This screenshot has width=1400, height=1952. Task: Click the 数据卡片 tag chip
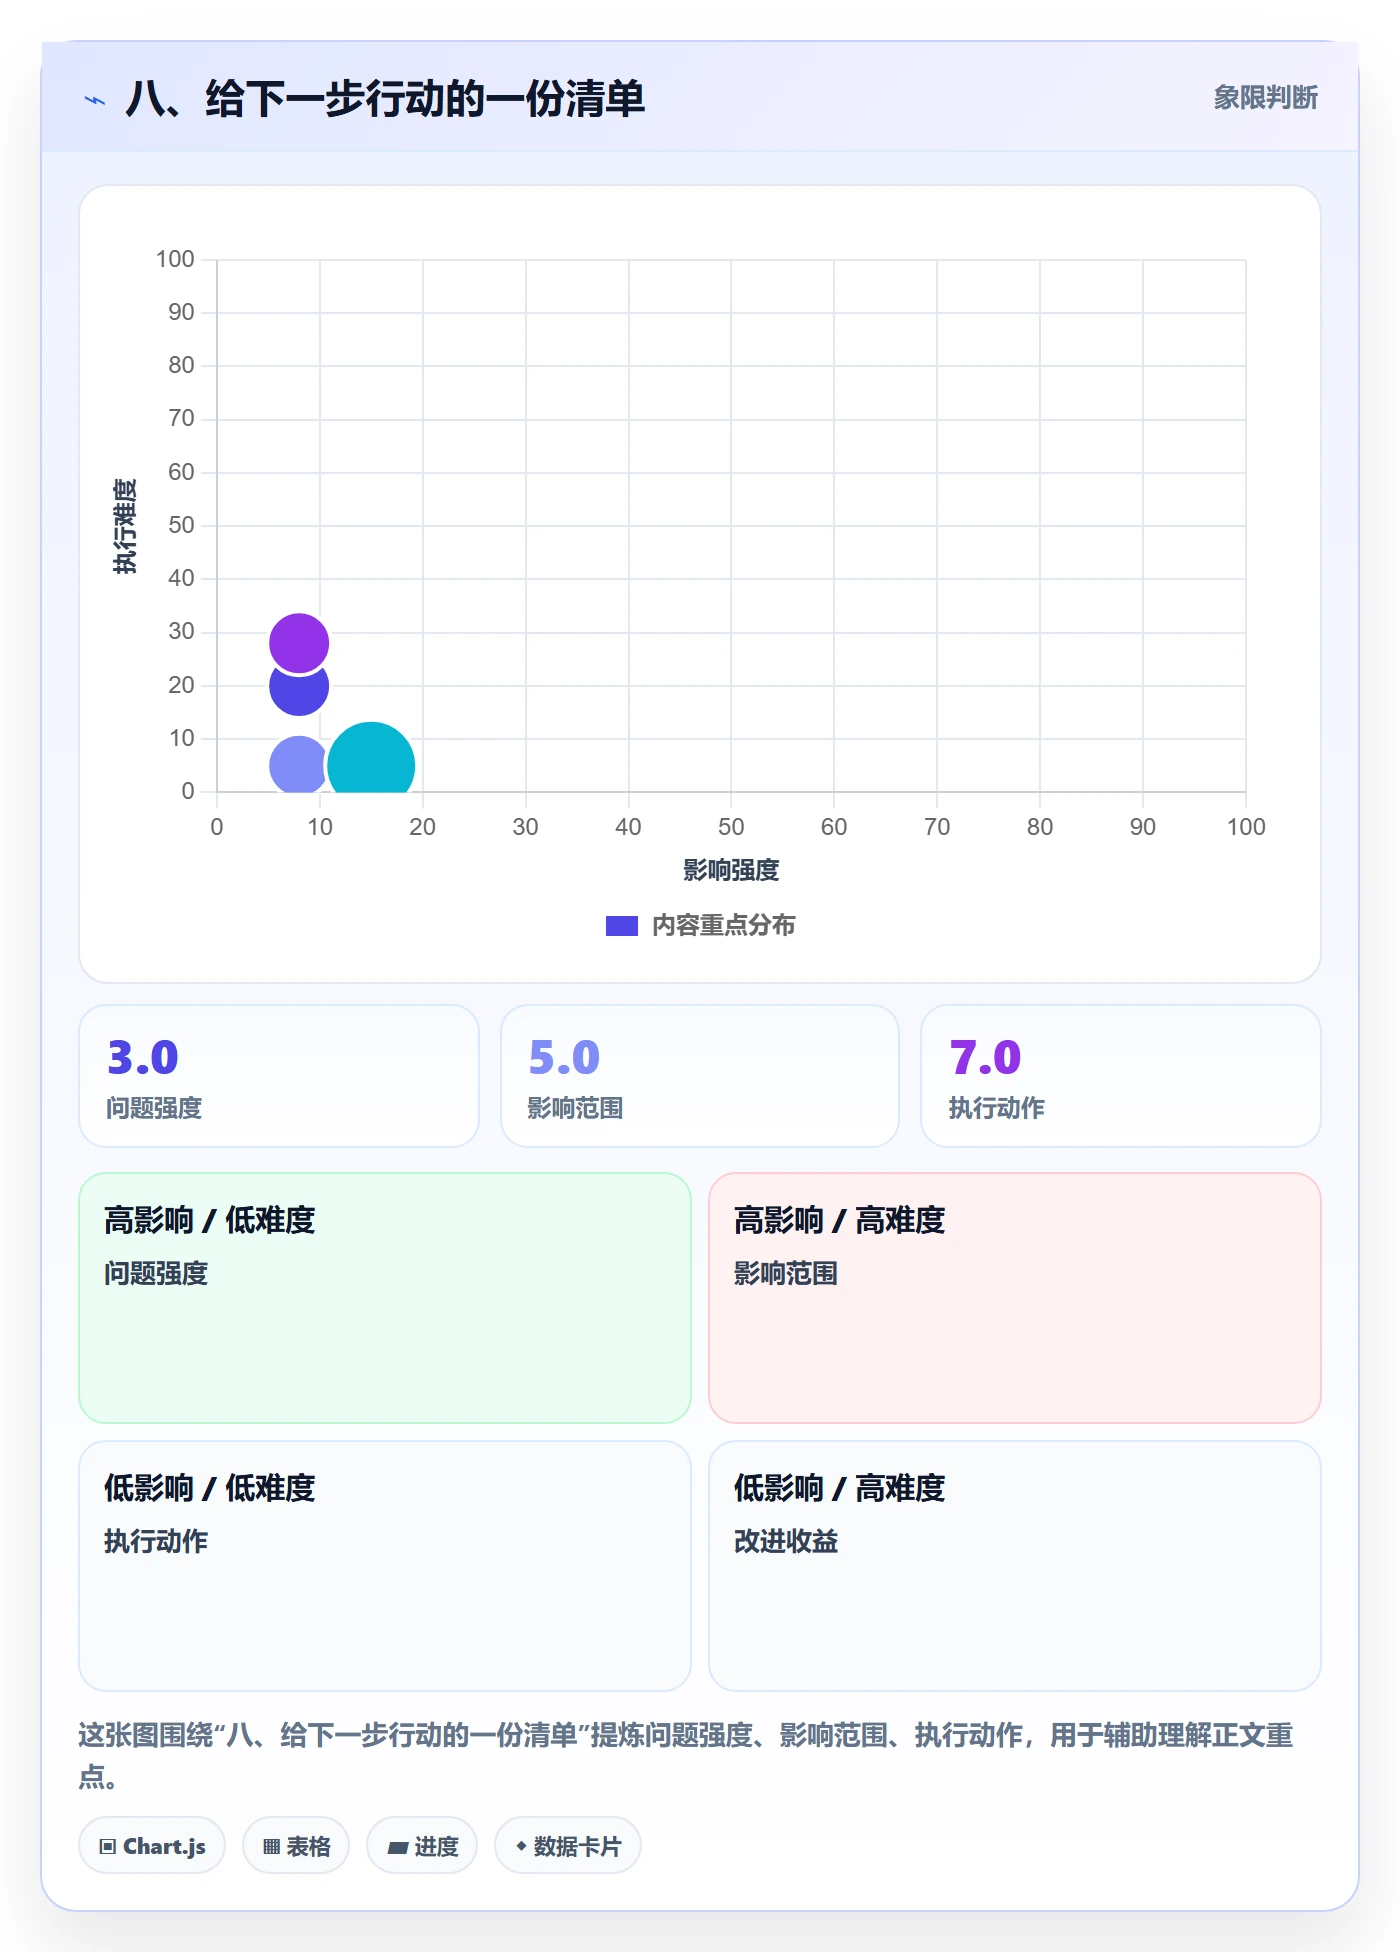pyautogui.click(x=568, y=1846)
